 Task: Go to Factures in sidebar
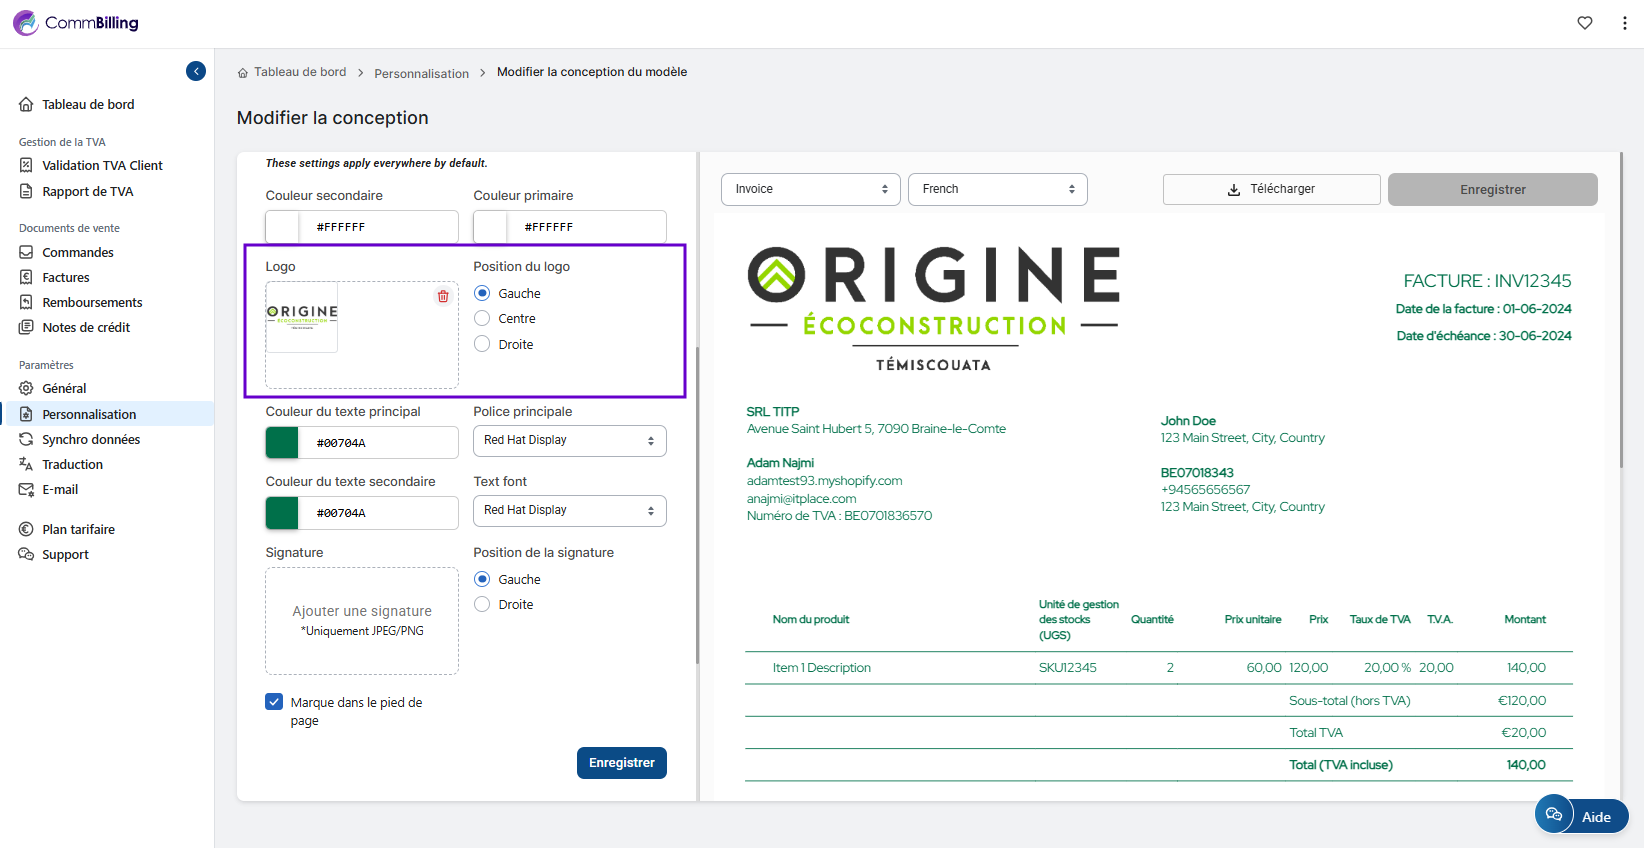point(66,278)
